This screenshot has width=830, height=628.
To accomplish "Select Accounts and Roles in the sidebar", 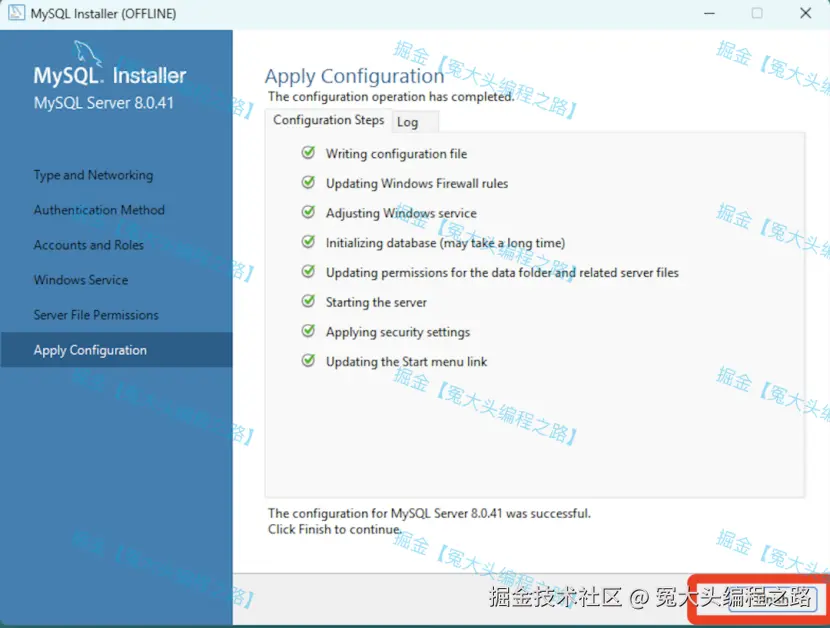I will 88,245.
